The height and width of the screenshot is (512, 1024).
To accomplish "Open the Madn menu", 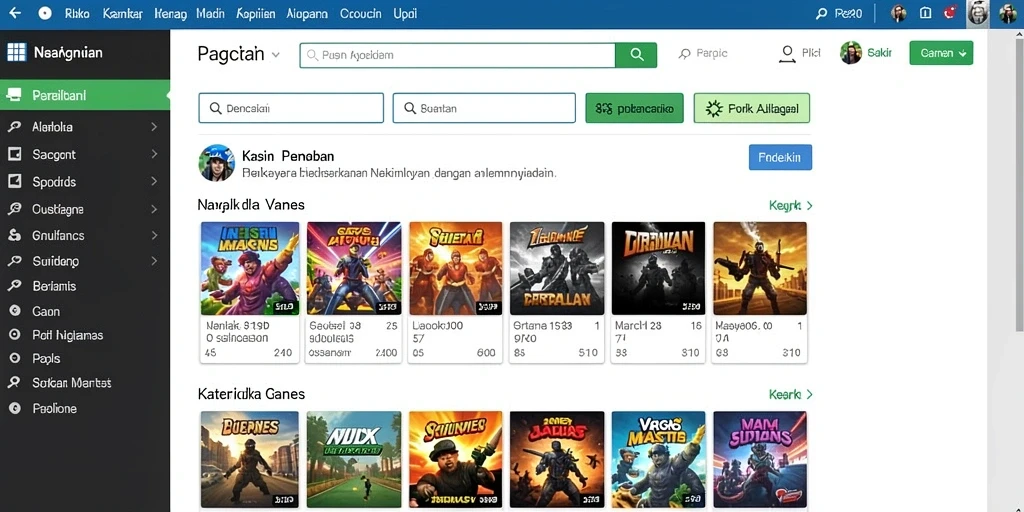I will pos(210,14).
